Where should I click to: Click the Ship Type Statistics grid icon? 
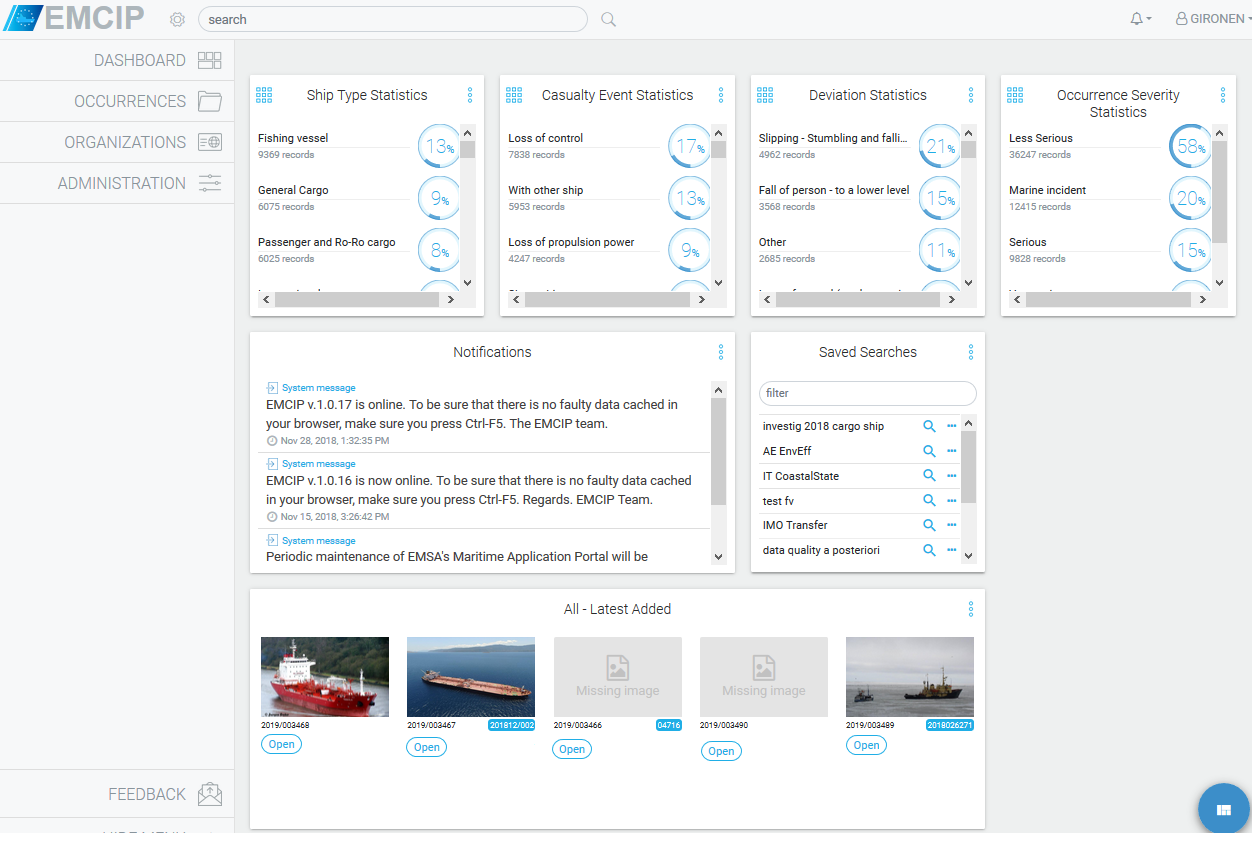(264, 95)
